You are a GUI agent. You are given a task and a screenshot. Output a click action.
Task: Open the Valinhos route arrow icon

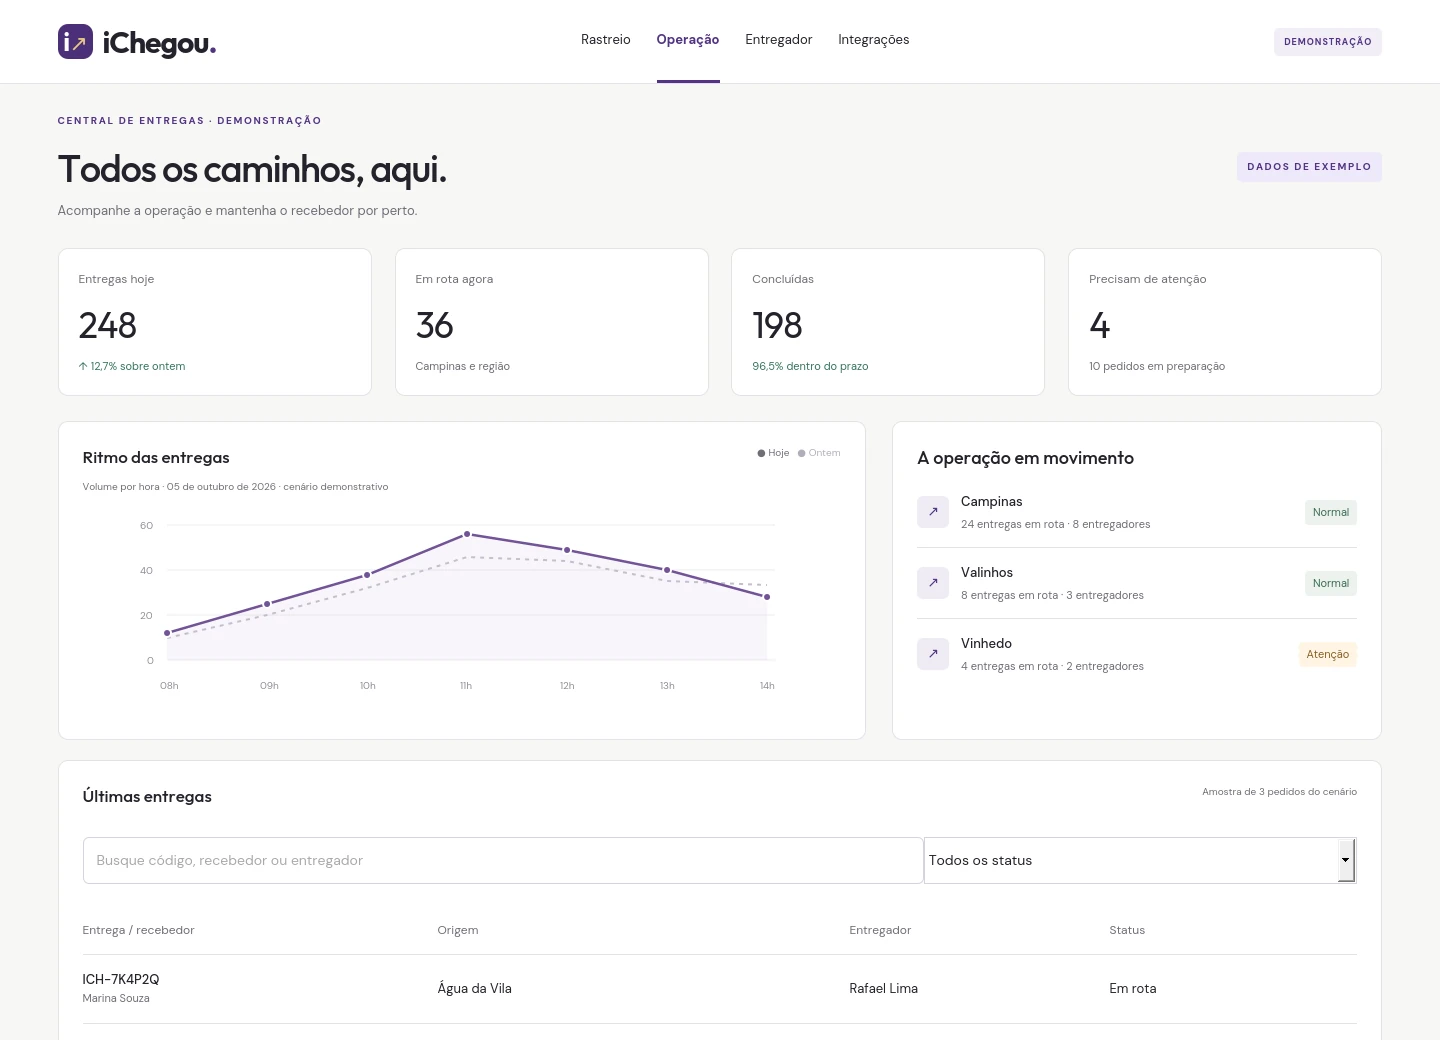click(933, 583)
